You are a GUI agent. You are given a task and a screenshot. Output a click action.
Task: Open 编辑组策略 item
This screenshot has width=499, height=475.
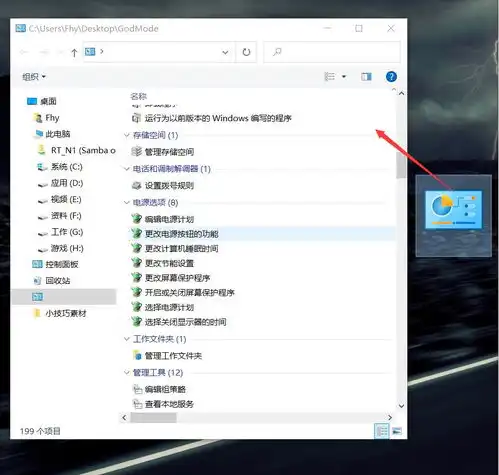click(x=159, y=389)
